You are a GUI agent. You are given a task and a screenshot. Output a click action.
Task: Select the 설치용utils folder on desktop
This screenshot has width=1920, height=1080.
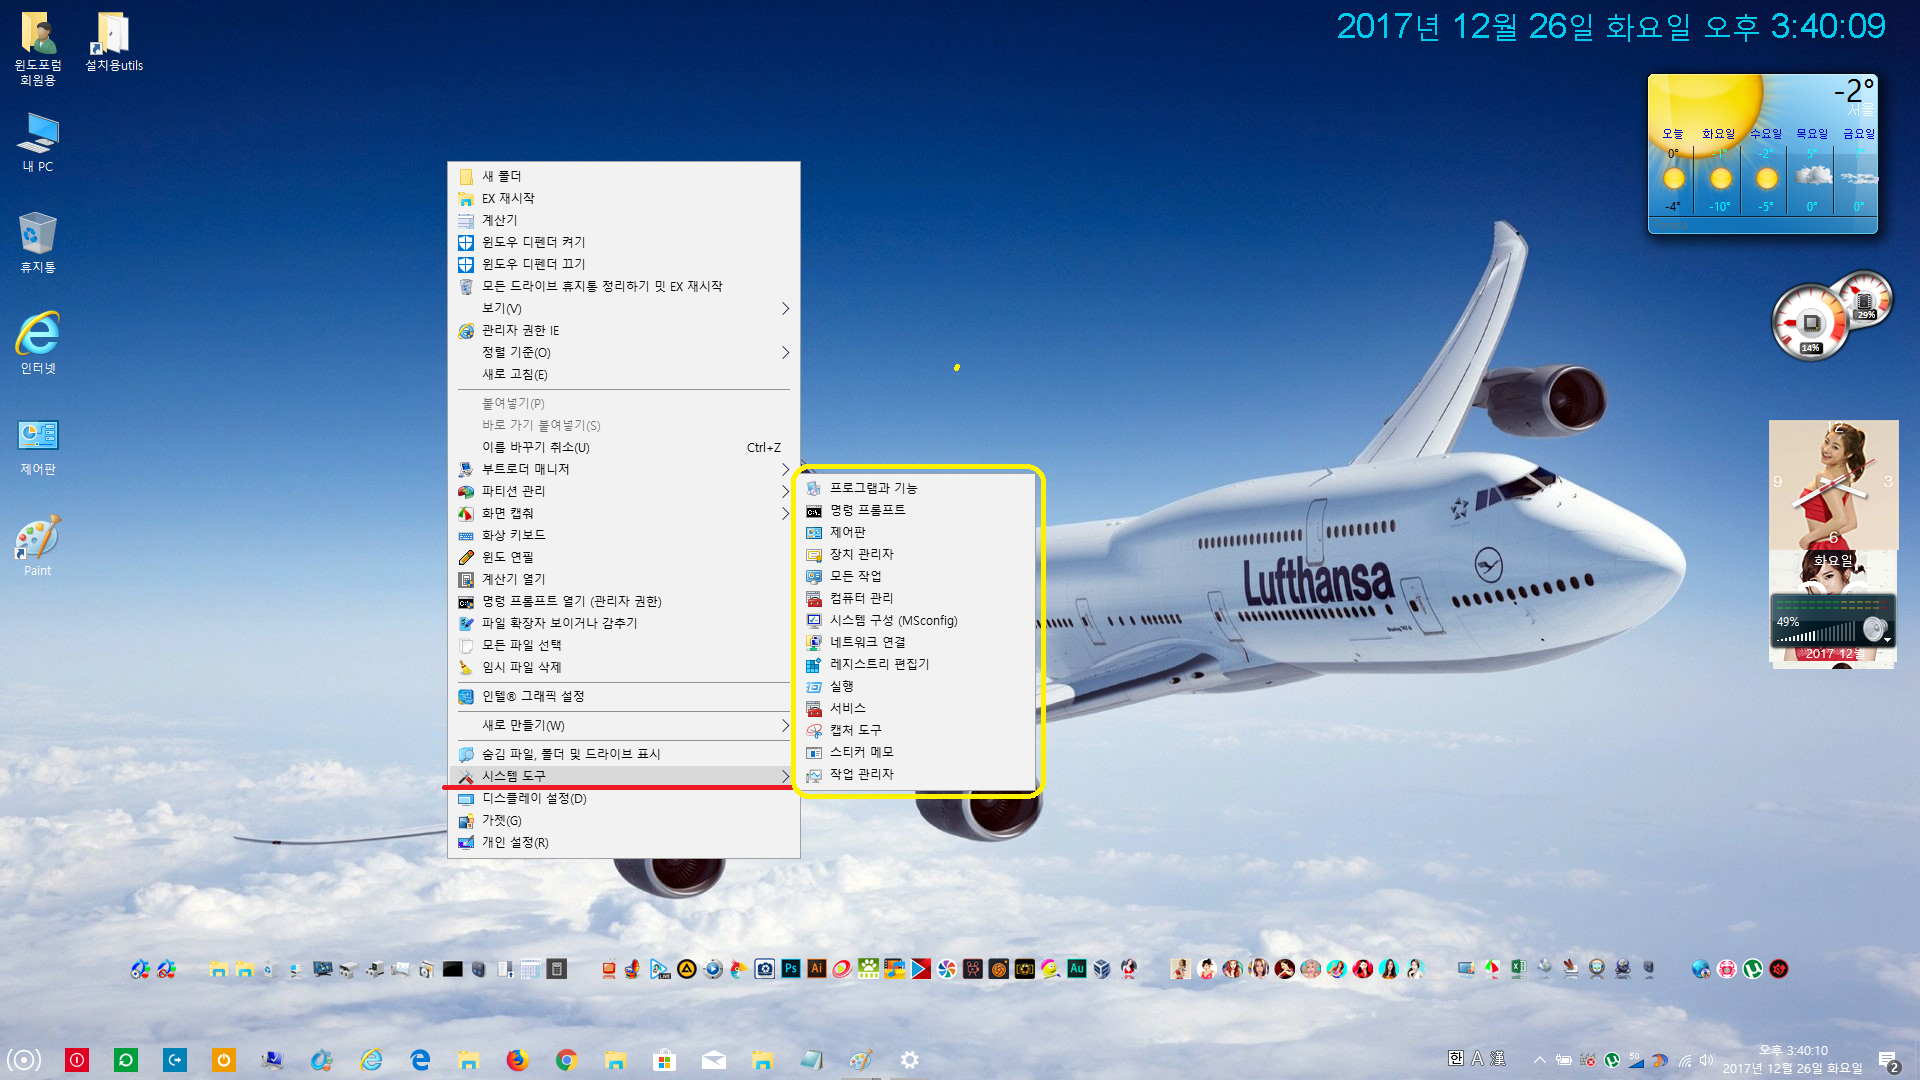(114, 42)
